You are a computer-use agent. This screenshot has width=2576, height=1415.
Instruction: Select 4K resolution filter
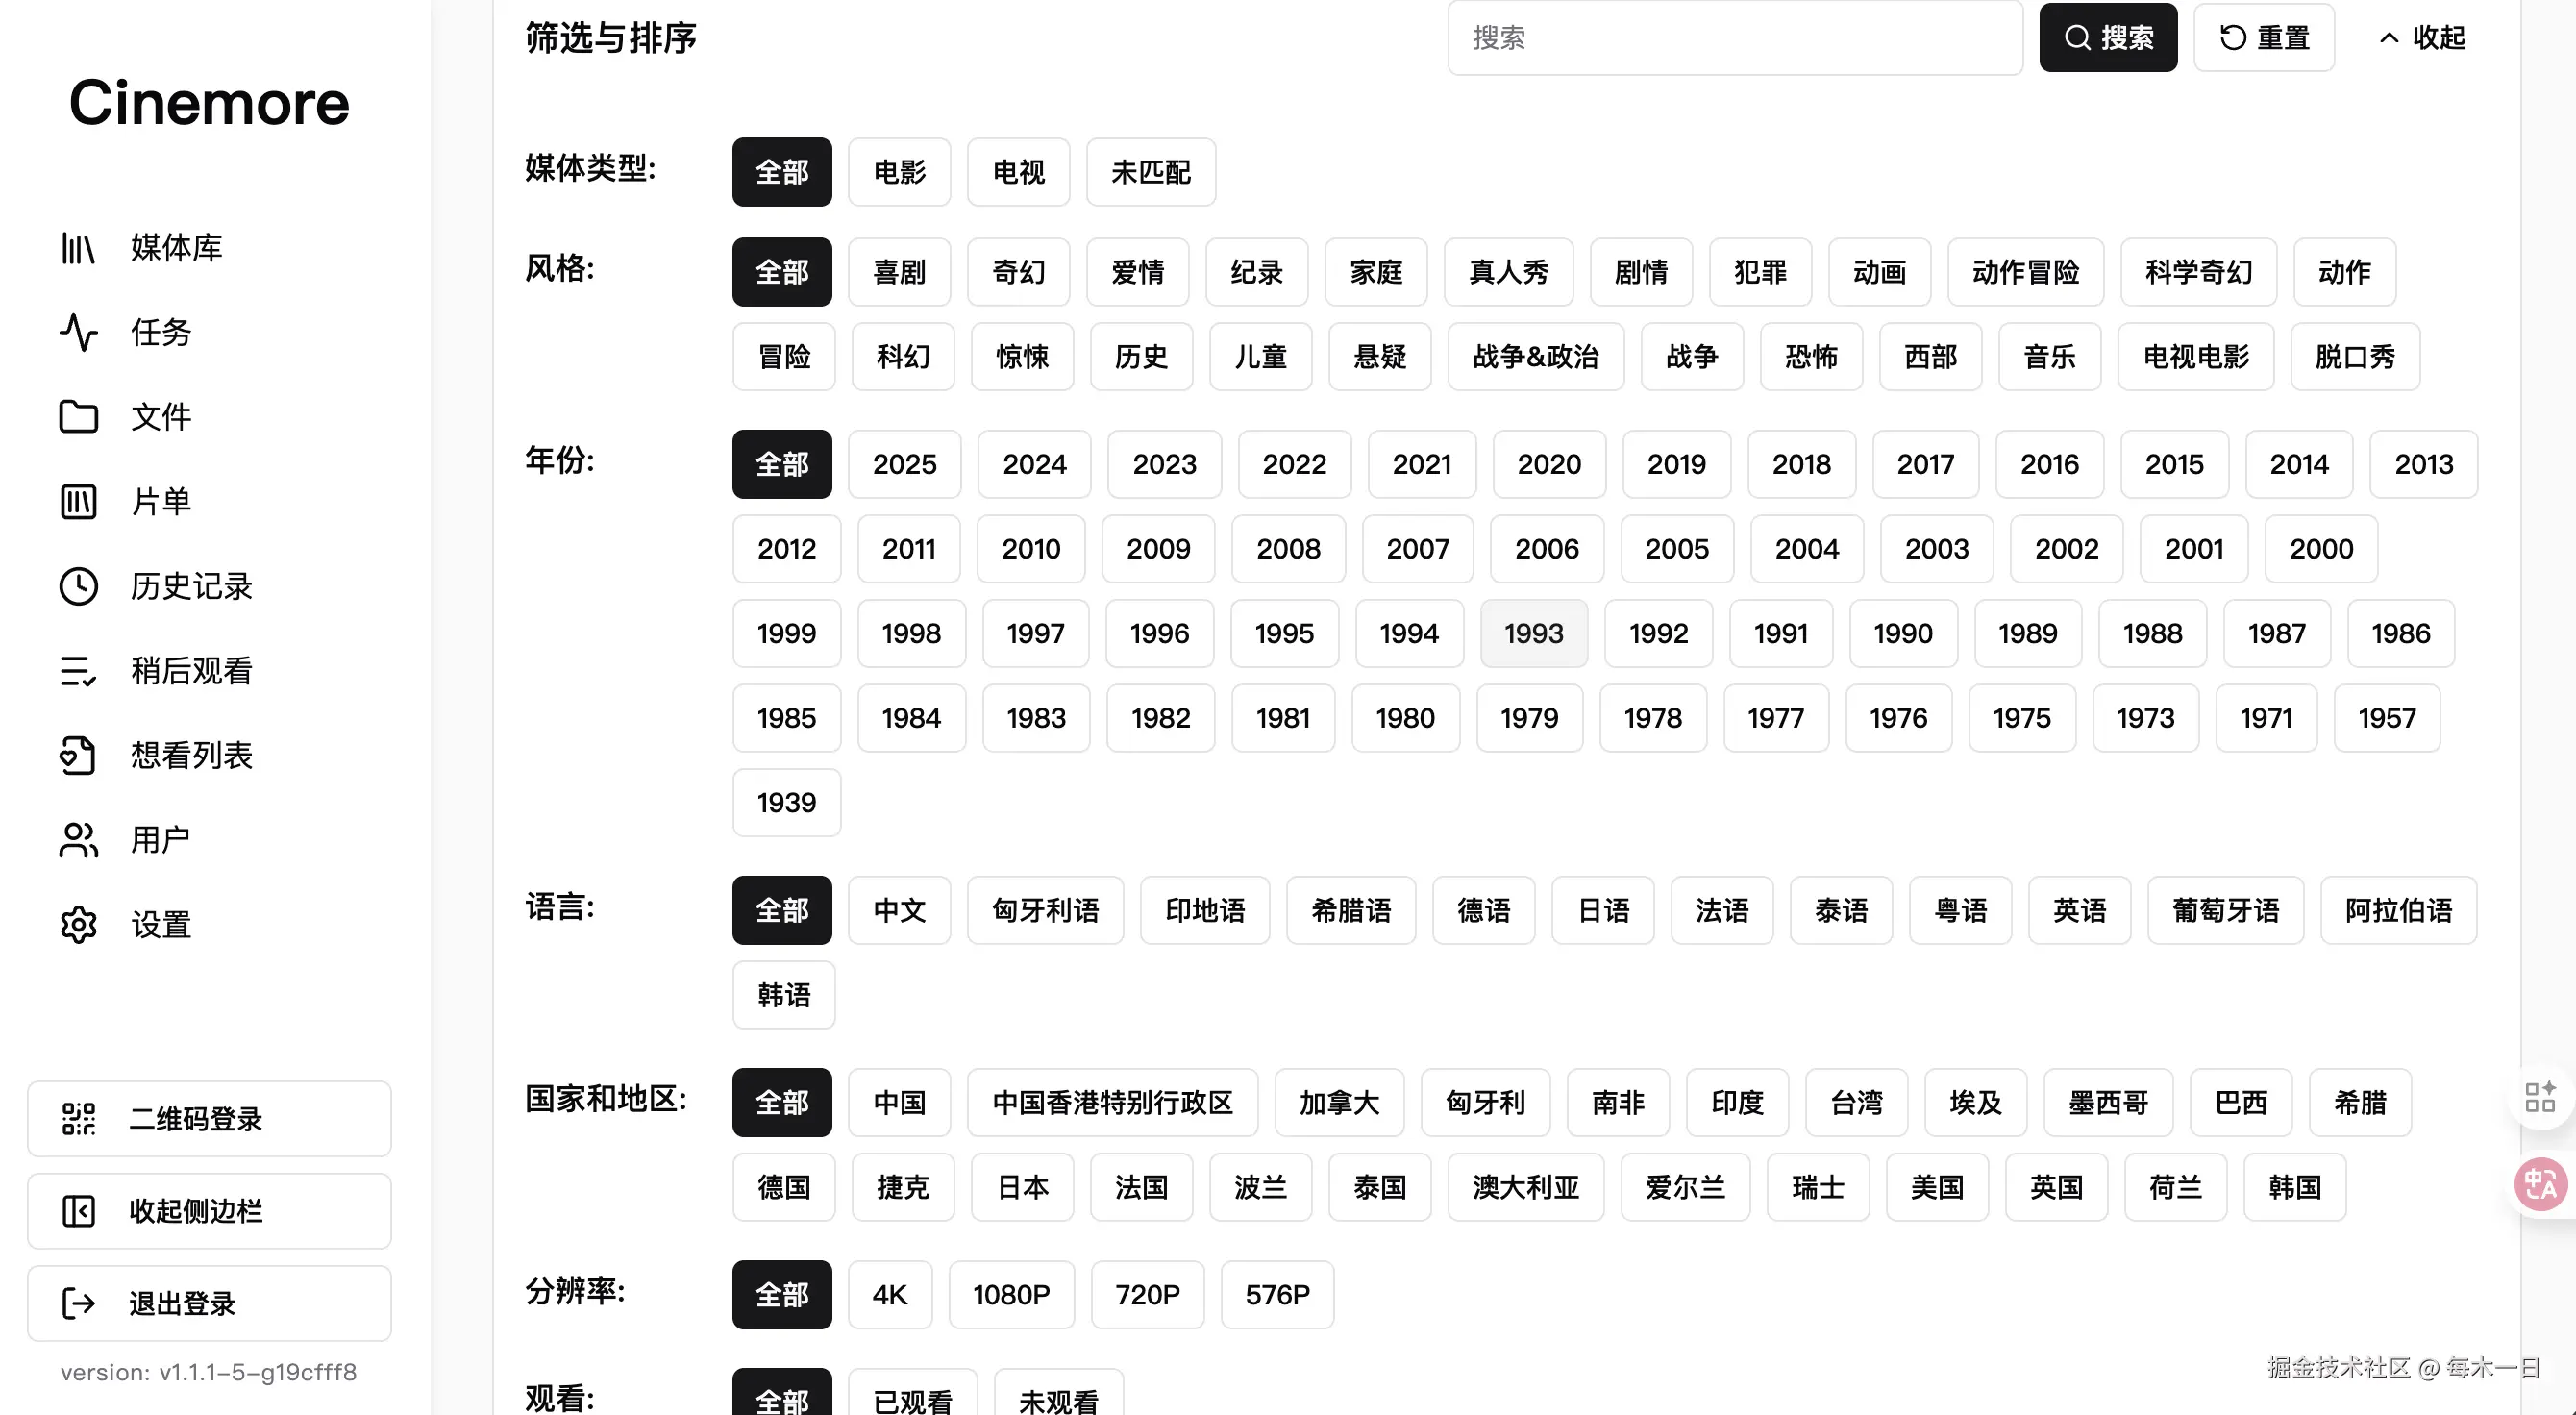(889, 1294)
